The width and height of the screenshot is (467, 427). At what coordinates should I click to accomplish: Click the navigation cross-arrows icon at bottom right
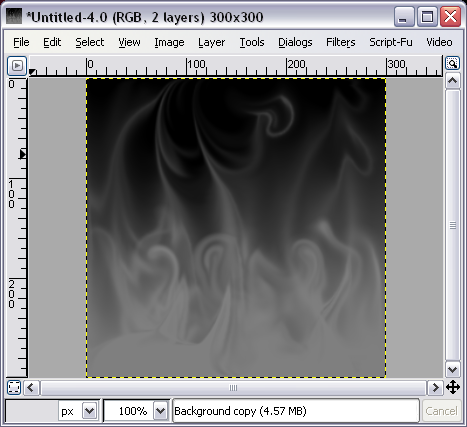(x=453, y=387)
